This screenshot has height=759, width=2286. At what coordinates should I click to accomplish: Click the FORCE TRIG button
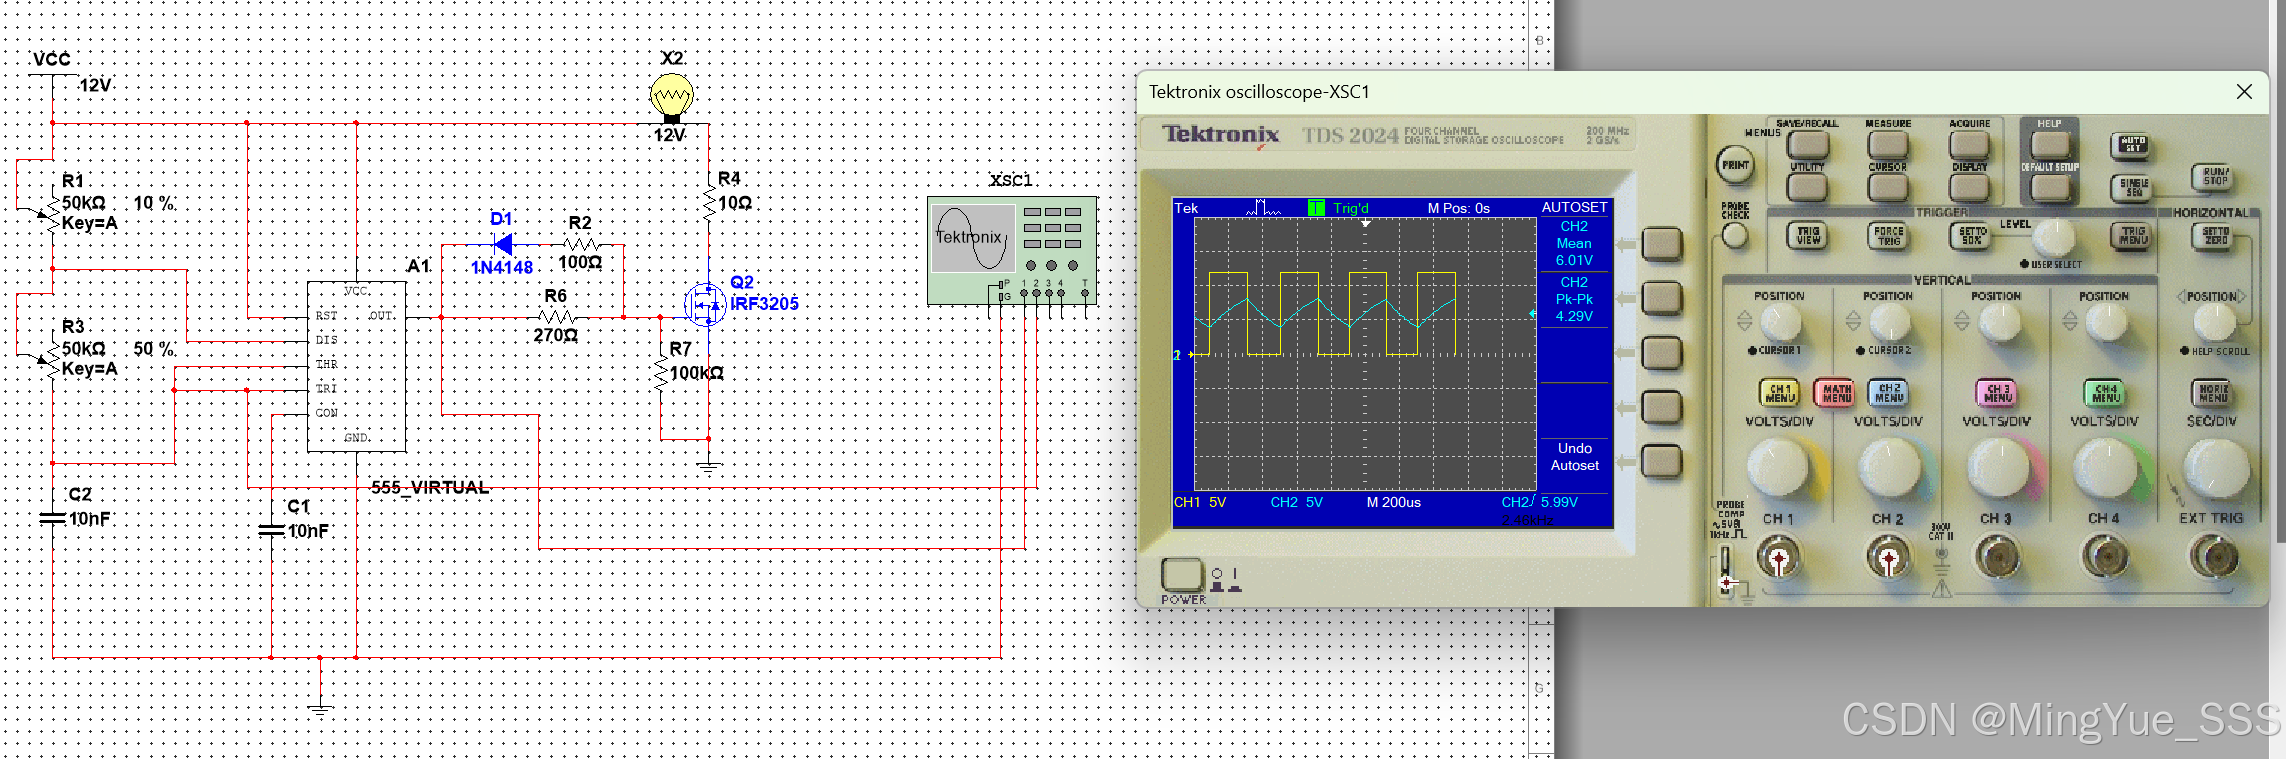(x=1888, y=235)
